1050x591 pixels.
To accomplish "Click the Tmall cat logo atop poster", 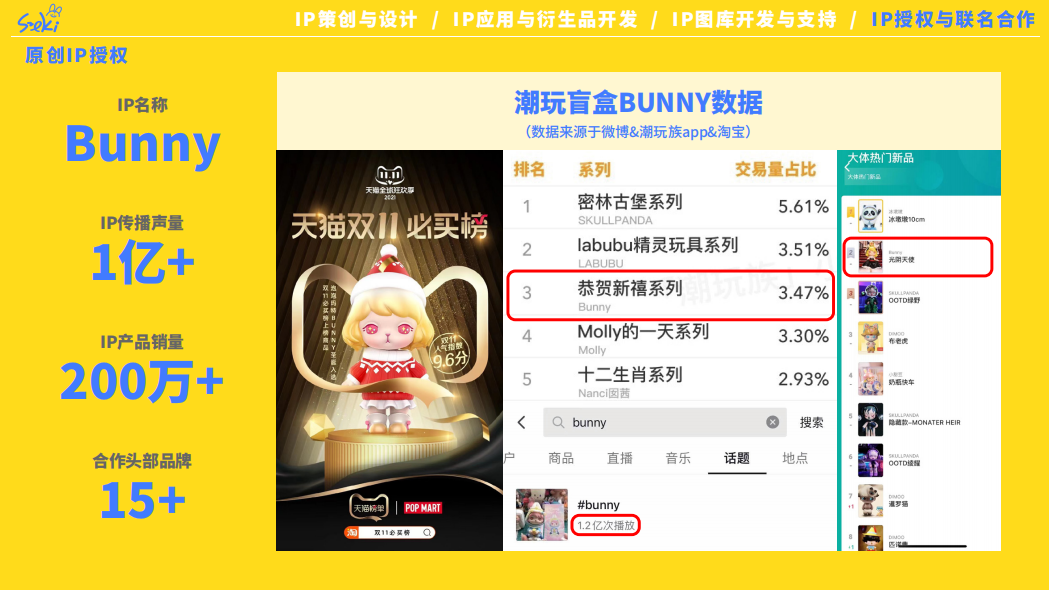I will pyautogui.click(x=390, y=176).
